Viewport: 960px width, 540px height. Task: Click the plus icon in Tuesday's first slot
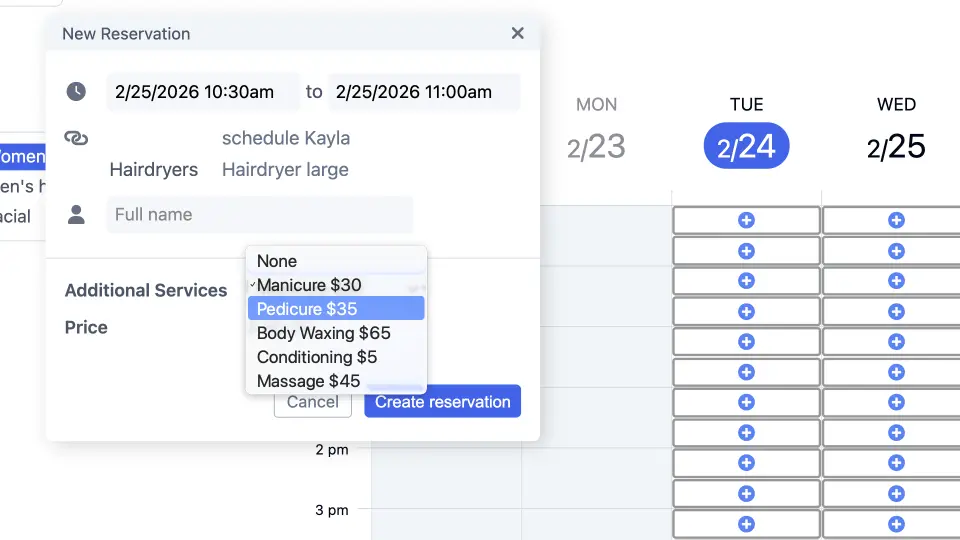tap(746, 220)
